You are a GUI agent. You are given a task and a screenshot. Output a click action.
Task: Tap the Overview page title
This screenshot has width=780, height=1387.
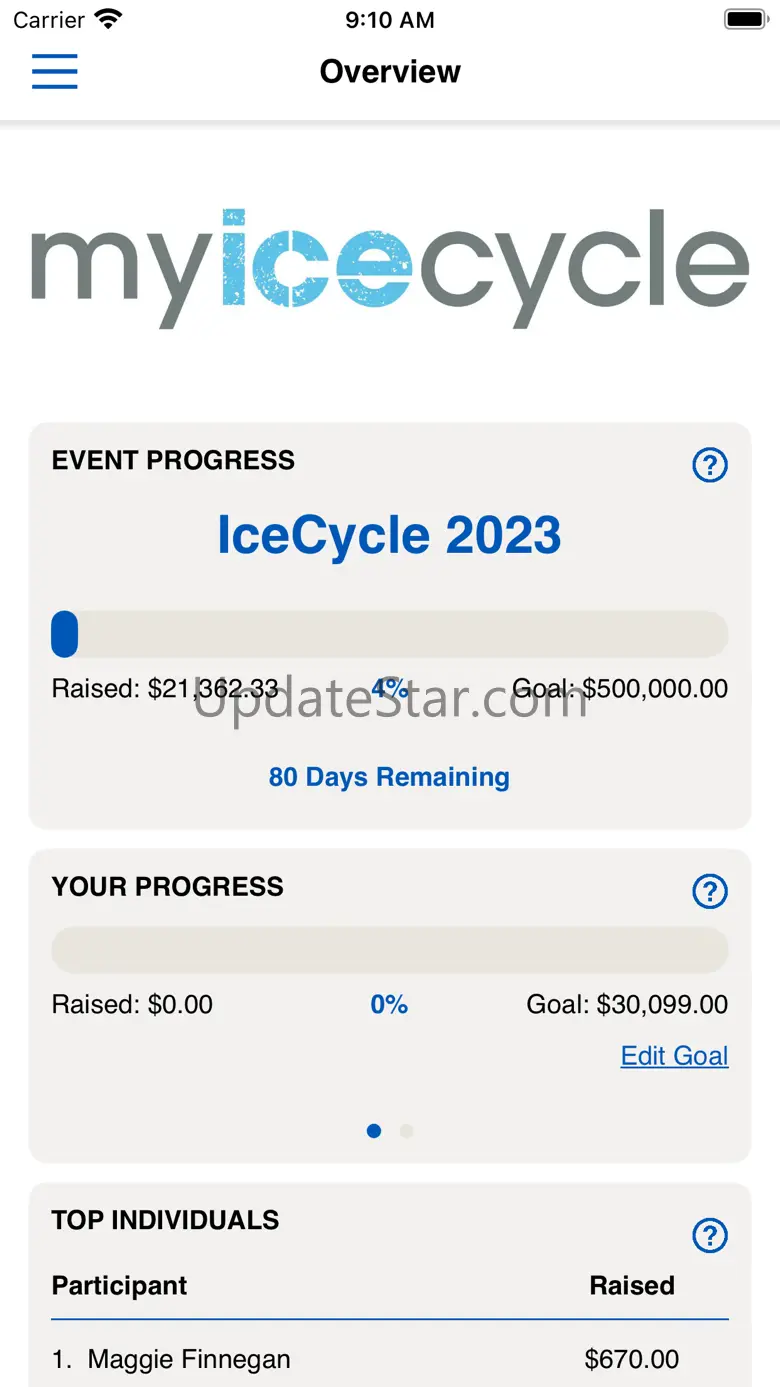pyautogui.click(x=390, y=72)
